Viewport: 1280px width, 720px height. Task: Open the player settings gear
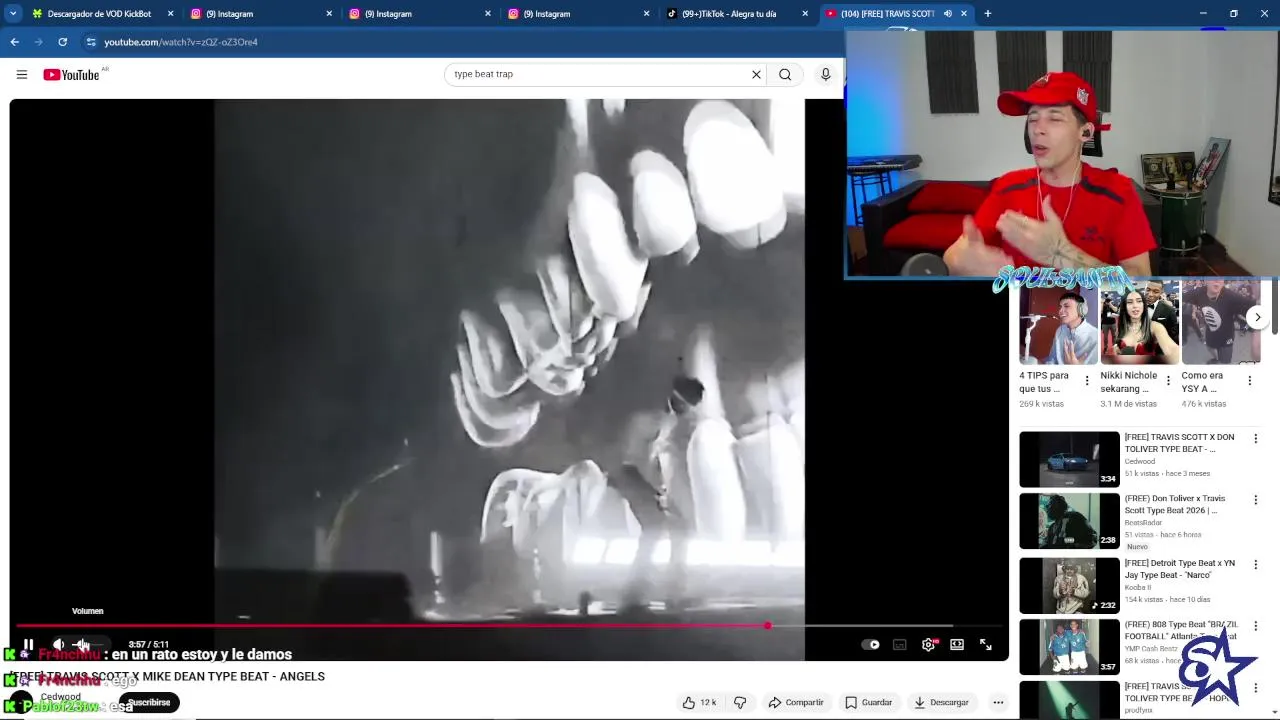[x=928, y=645]
